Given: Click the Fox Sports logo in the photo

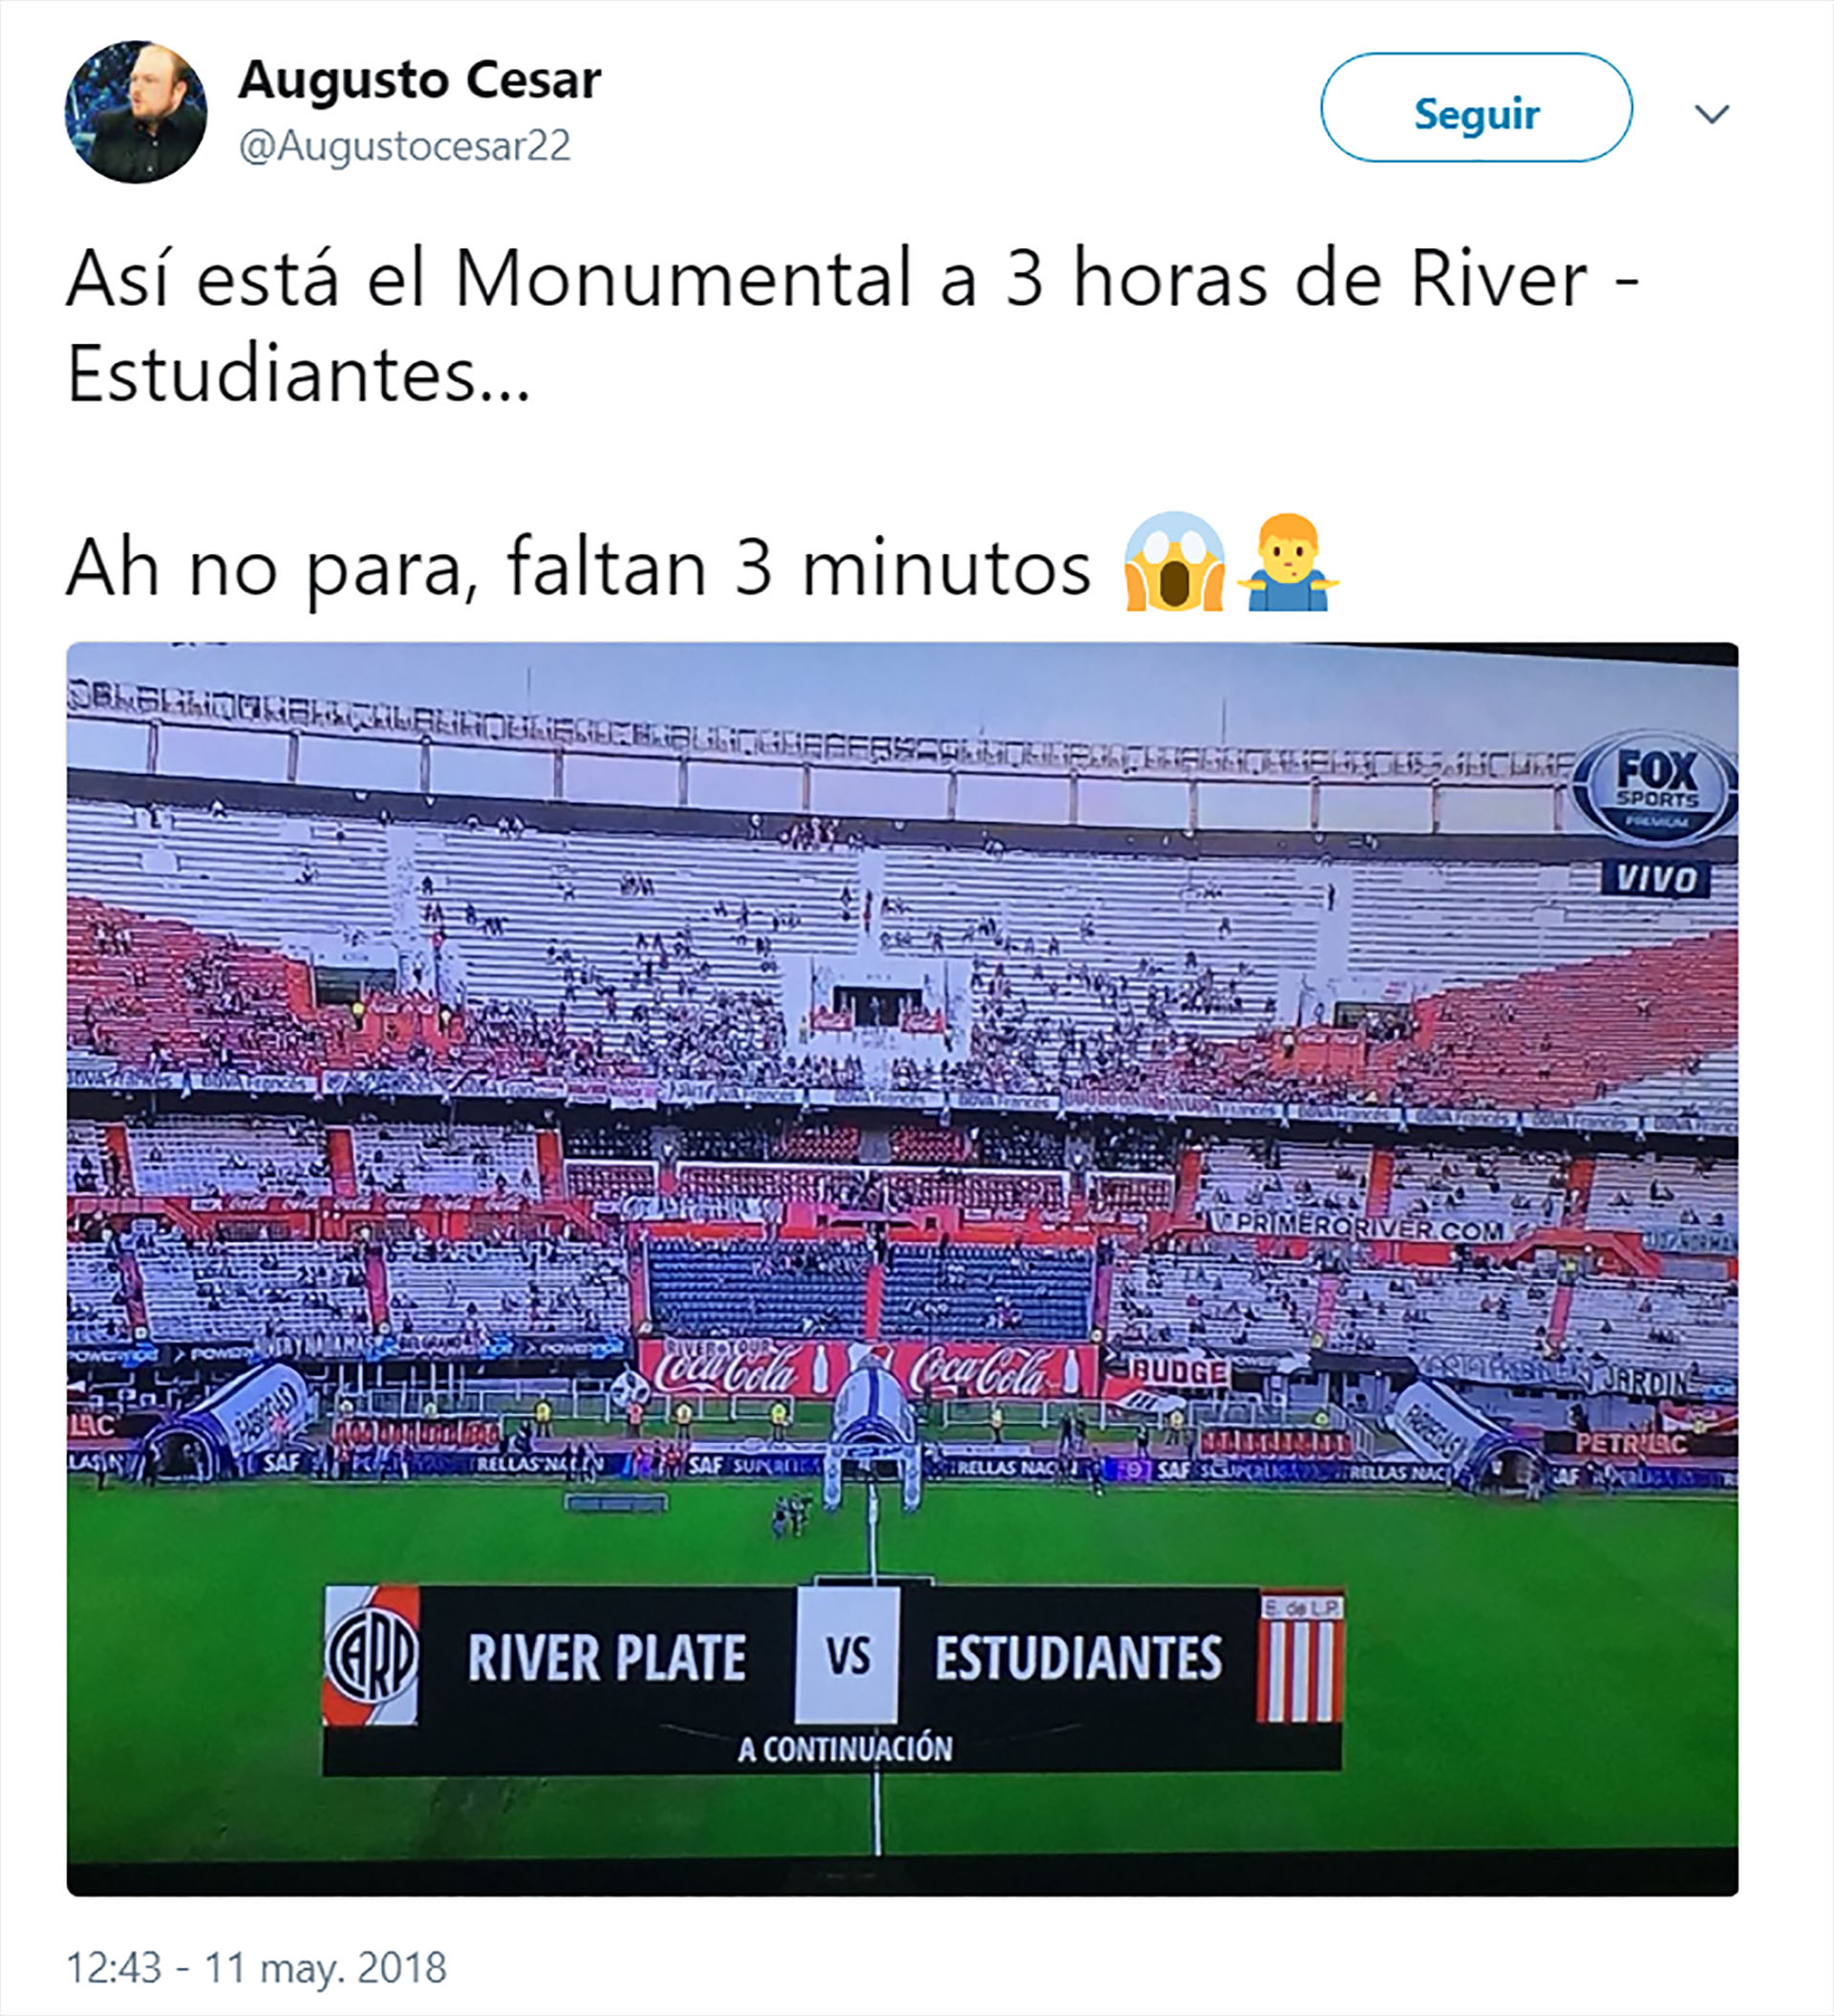Looking at the screenshot, I should click(1655, 789).
